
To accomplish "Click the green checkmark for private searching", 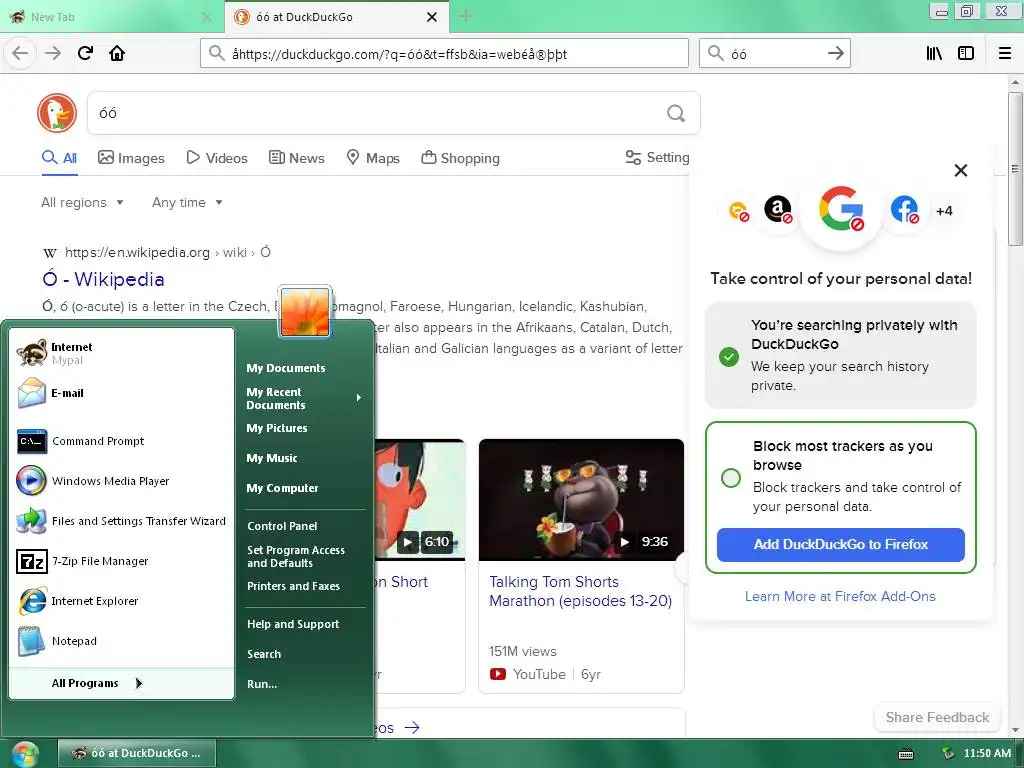I will pos(729,357).
